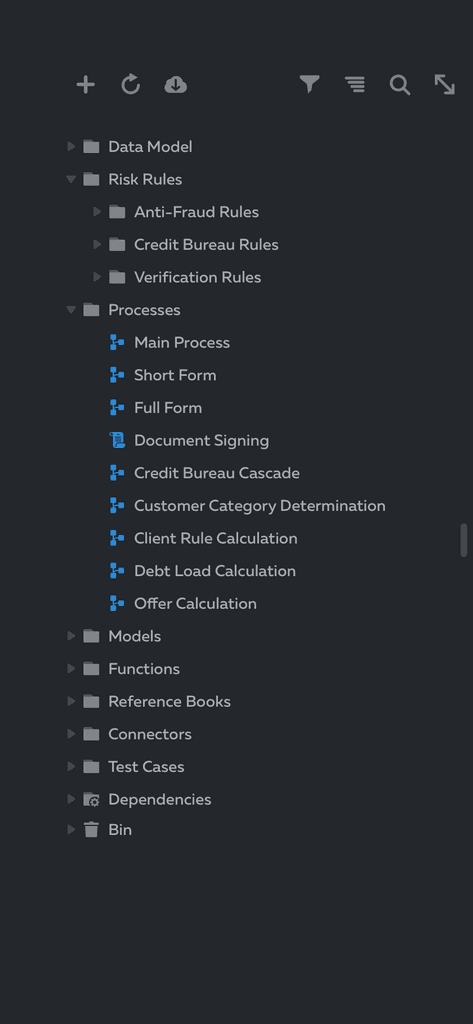The image size is (473, 1024).
Task: Open the filter funnel icon
Action: 310,84
